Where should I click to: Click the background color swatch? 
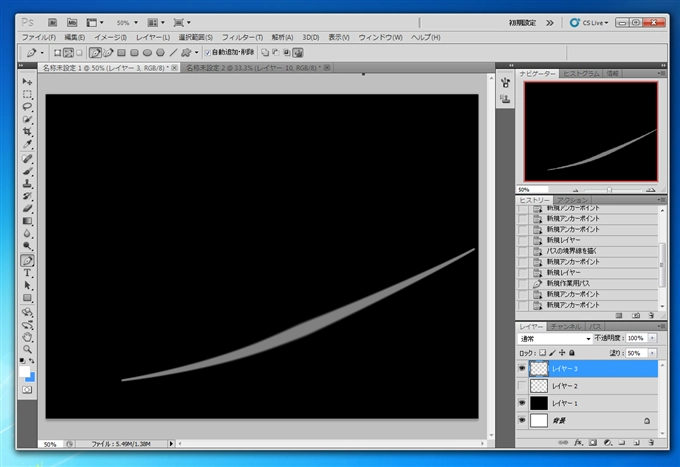[x=32, y=378]
